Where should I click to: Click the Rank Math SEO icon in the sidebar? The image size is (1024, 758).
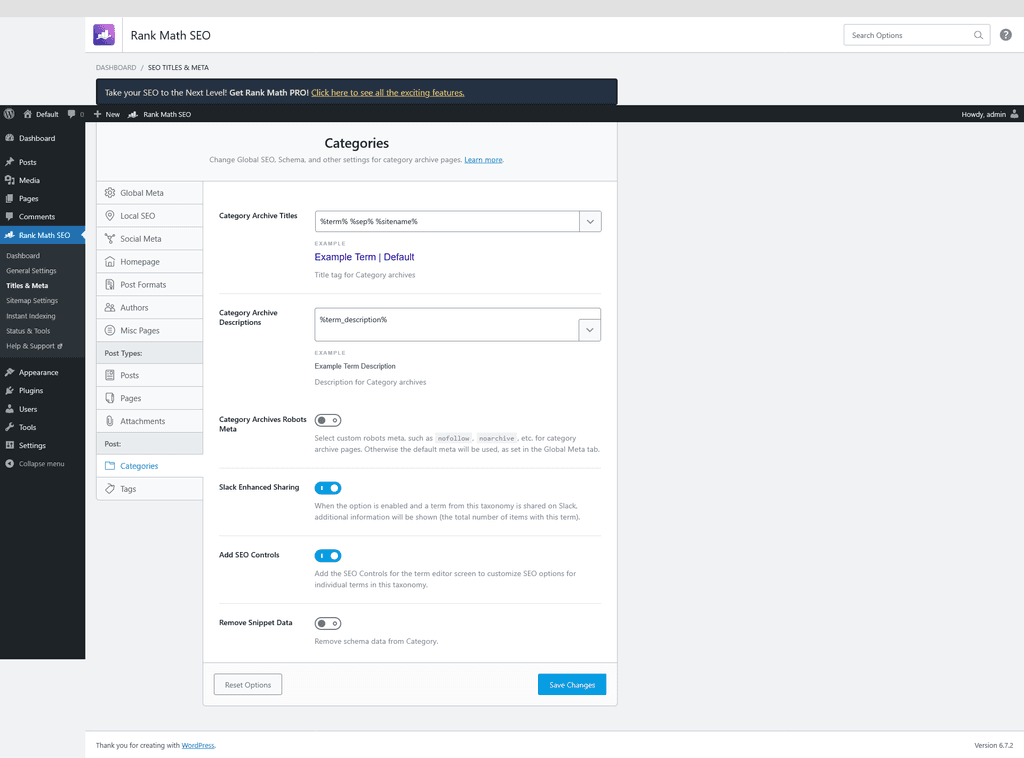click(x=9, y=234)
